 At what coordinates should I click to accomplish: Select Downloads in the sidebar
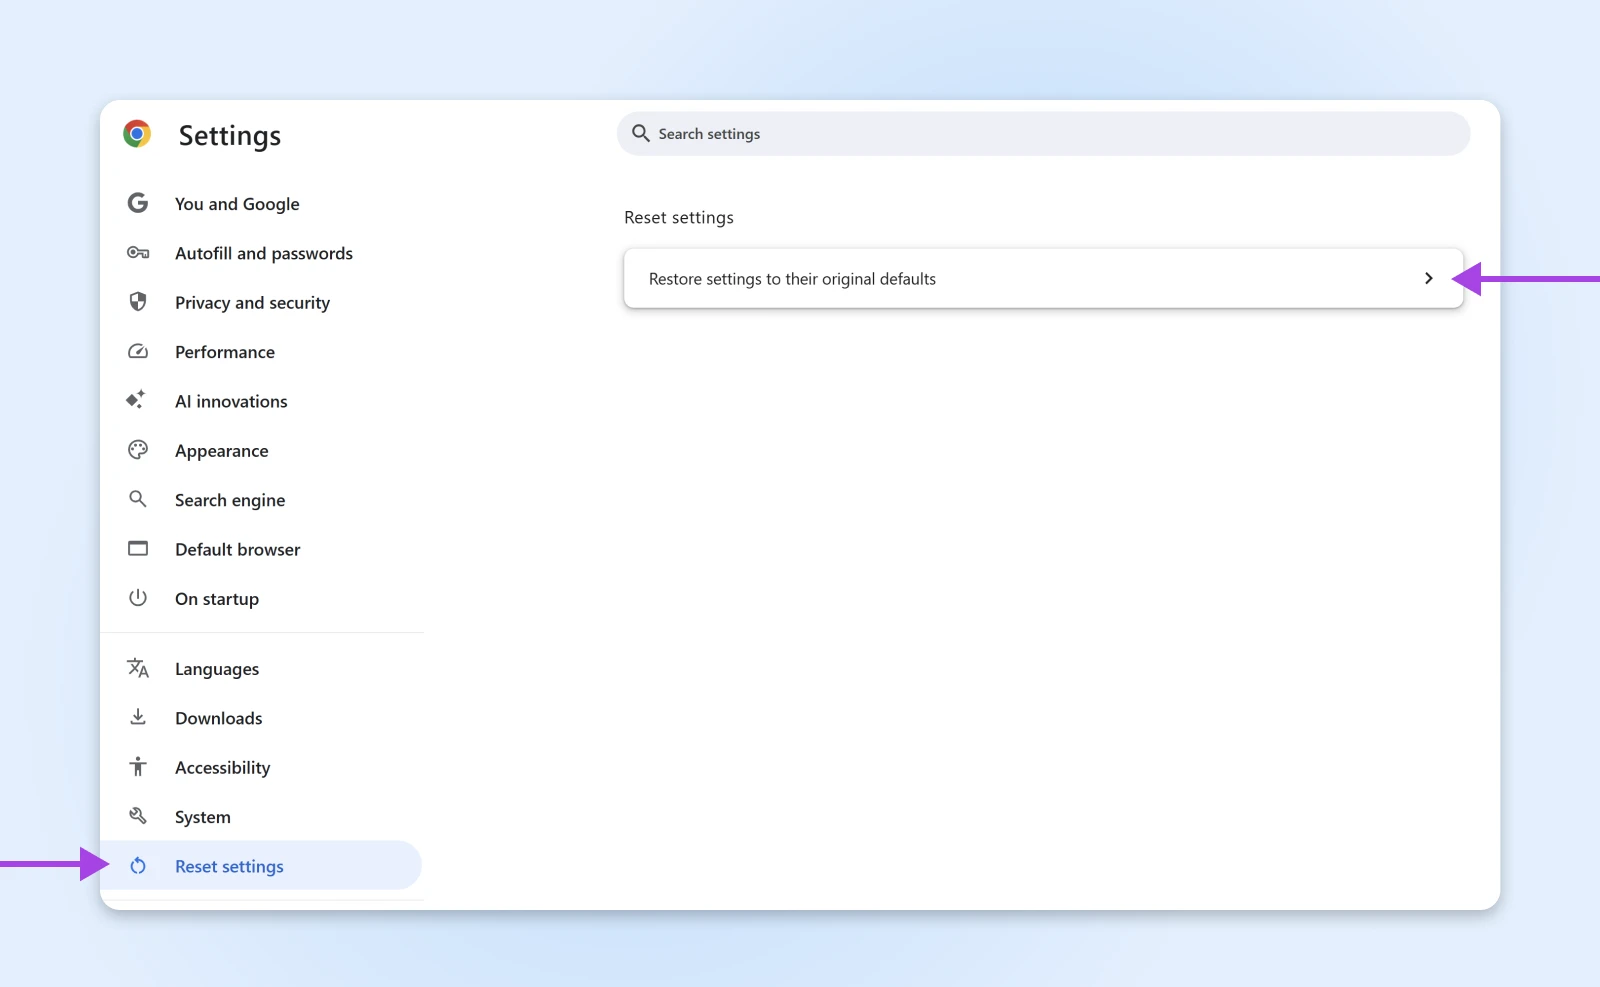218,718
